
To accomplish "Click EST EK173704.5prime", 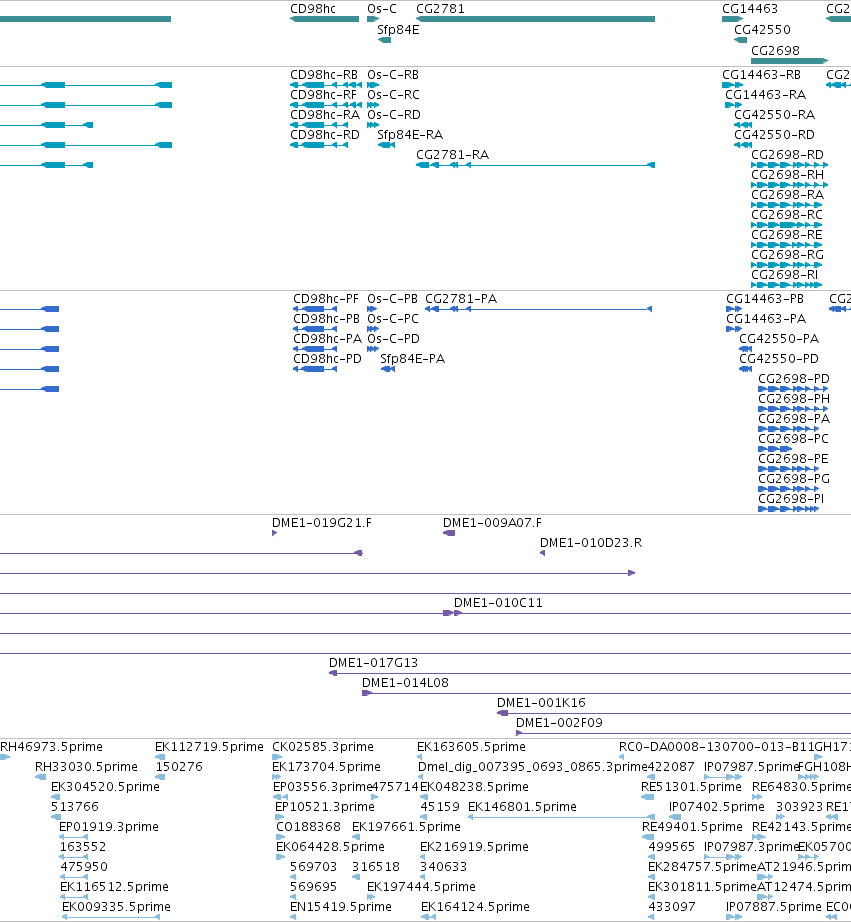I will [326, 767].
